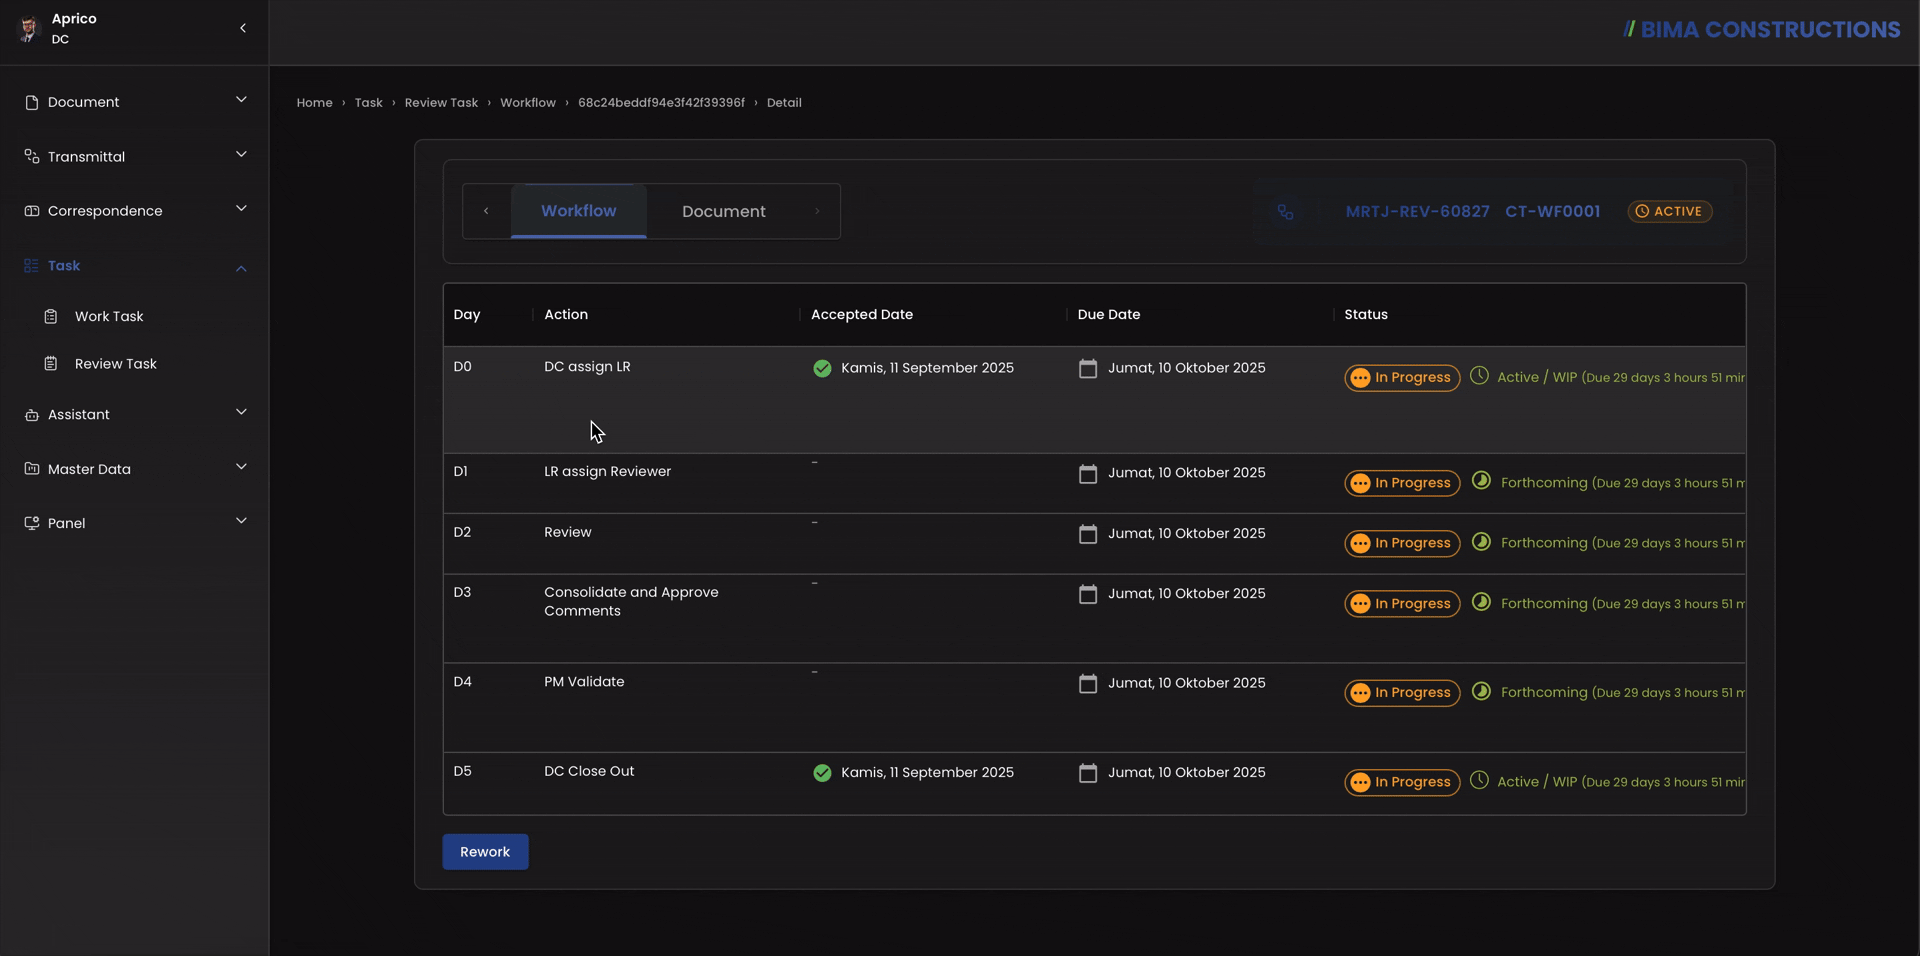Open Review Task in the breadcrumb
Image resolution: width=1920 pixels, height=956 pixels.
pos(441,103)
